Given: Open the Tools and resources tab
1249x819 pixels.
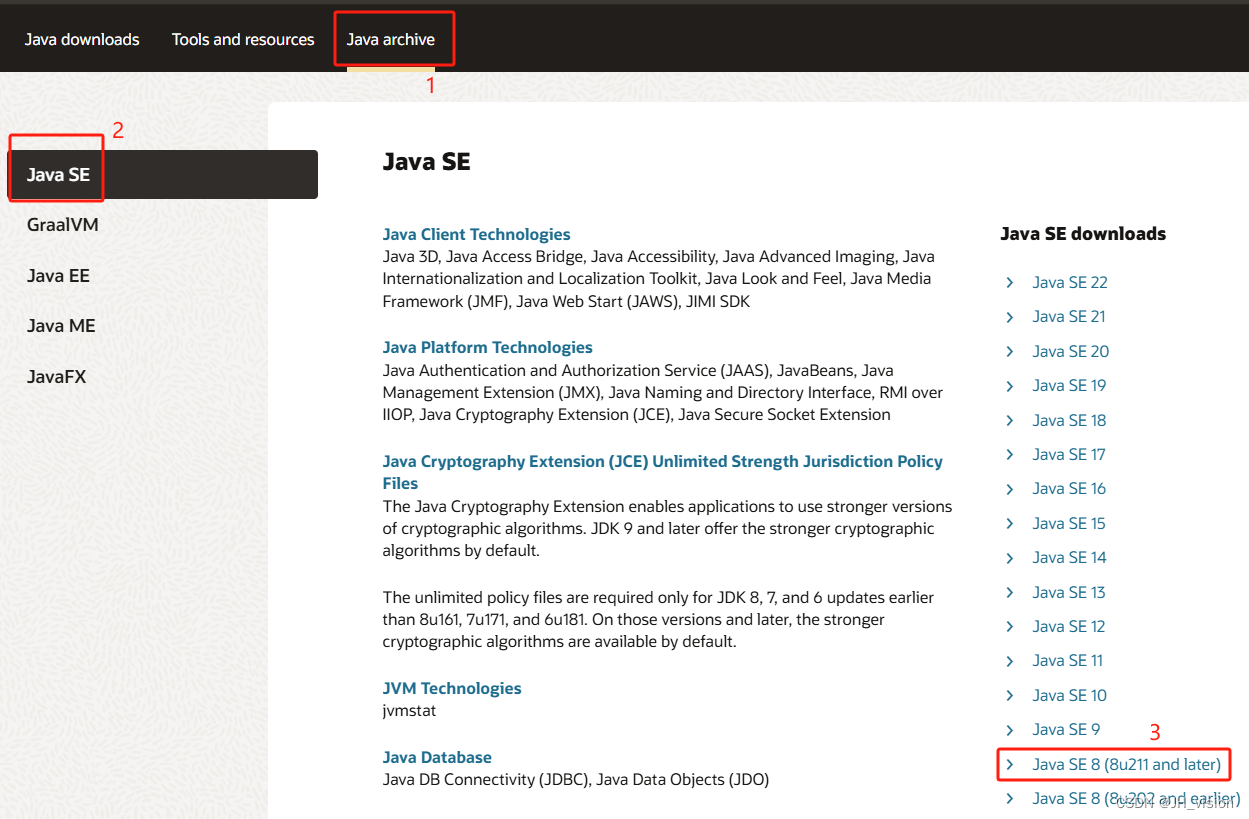Looking at the screenshot, I should pyautogui.click(x=243, y=40).
